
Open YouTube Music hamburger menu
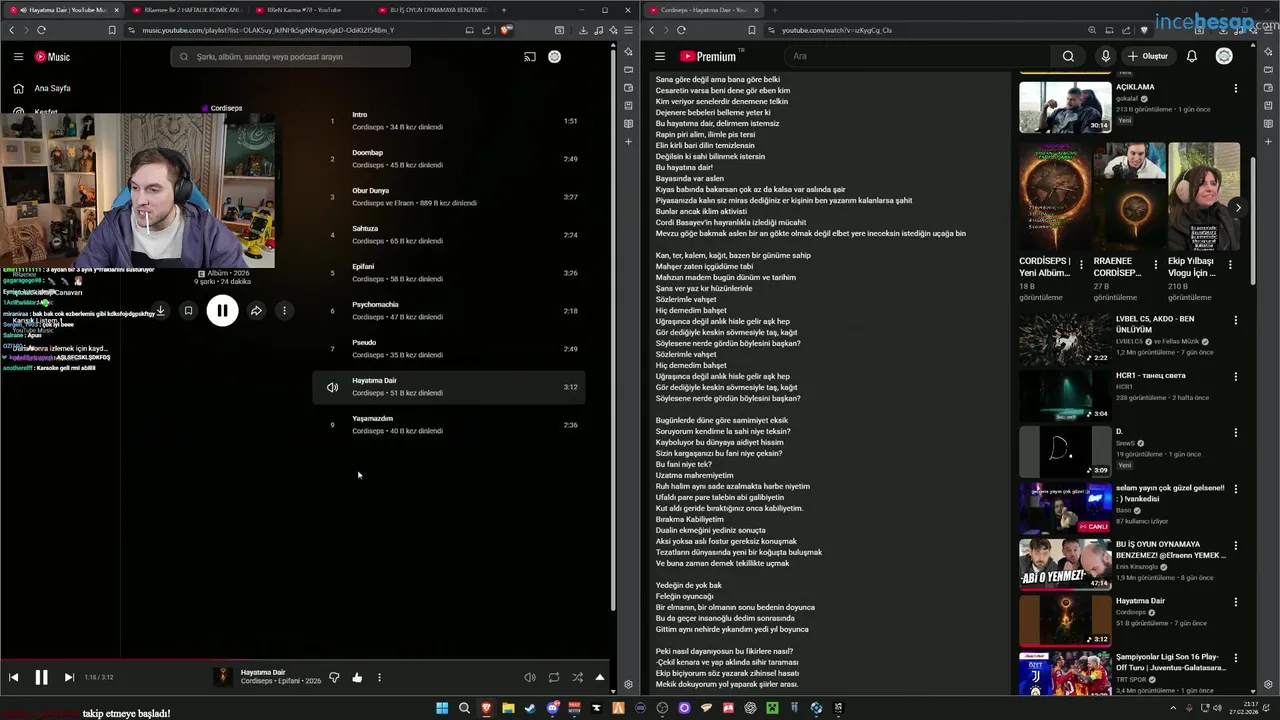point(18,57)
